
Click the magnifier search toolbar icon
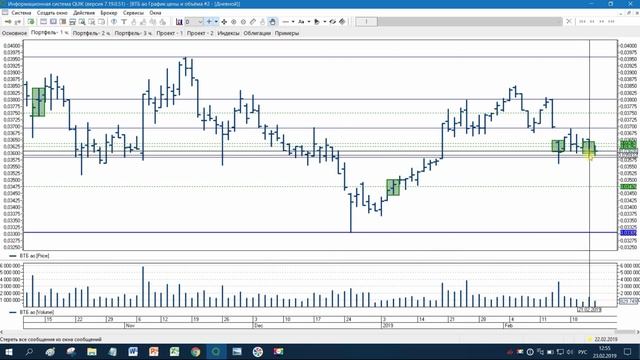(82, 22)
